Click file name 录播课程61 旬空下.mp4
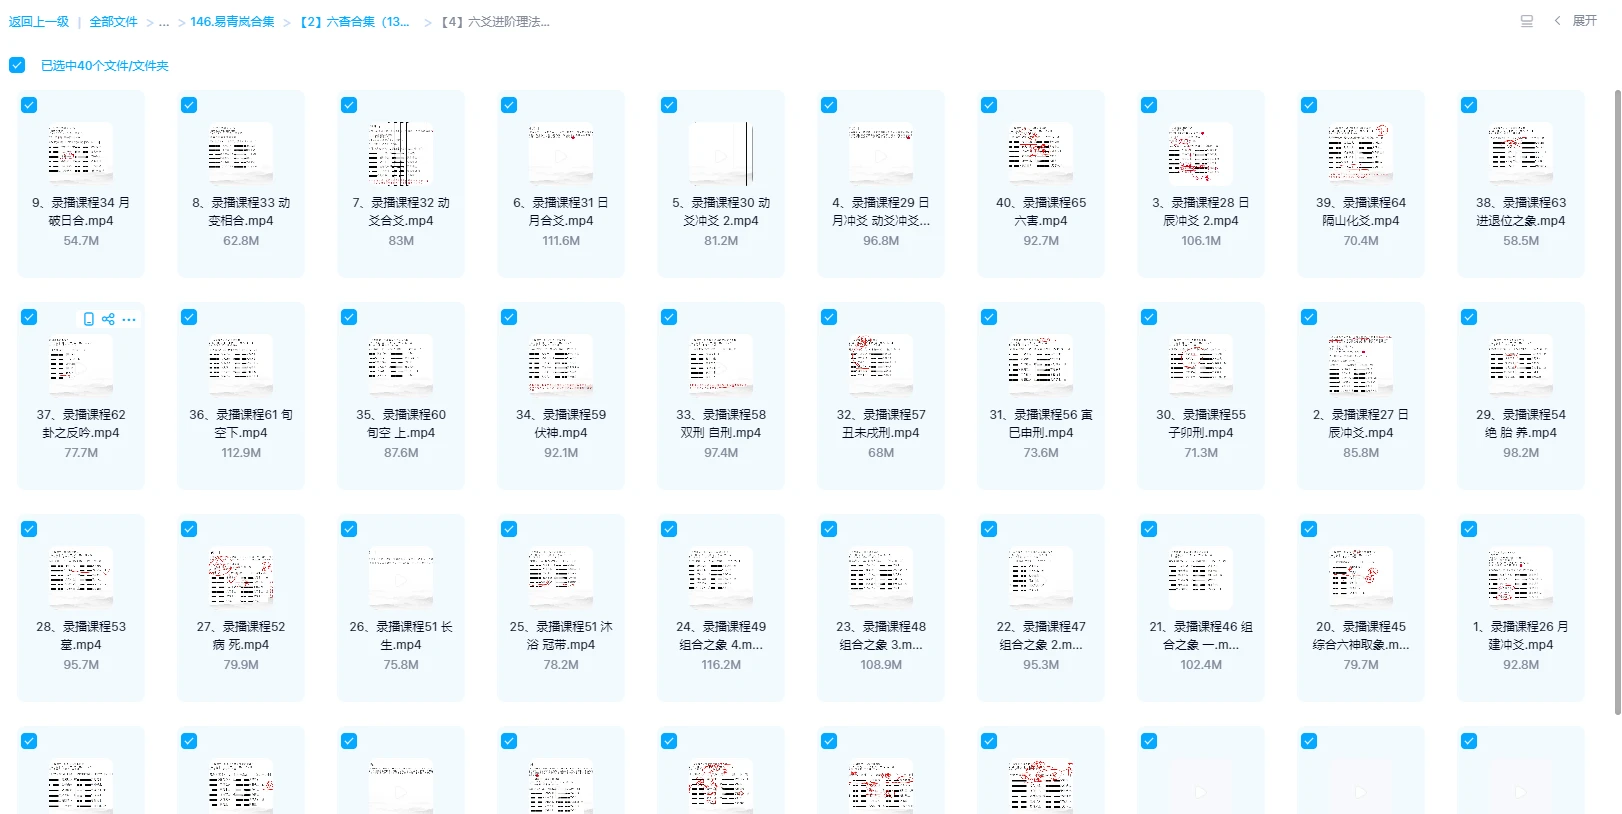This screenshot has height=814, width=1622. (x=241, y=423)
